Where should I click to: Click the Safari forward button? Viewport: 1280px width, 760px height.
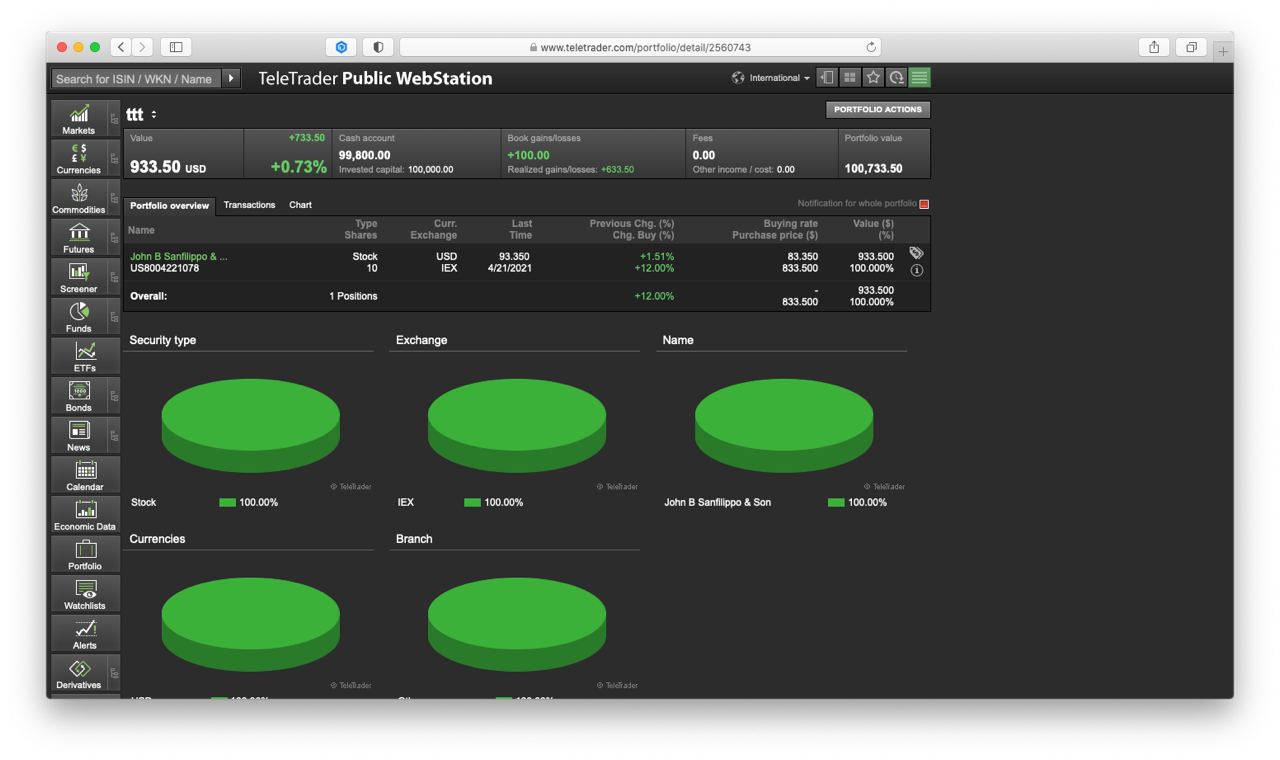pos(144,47)
